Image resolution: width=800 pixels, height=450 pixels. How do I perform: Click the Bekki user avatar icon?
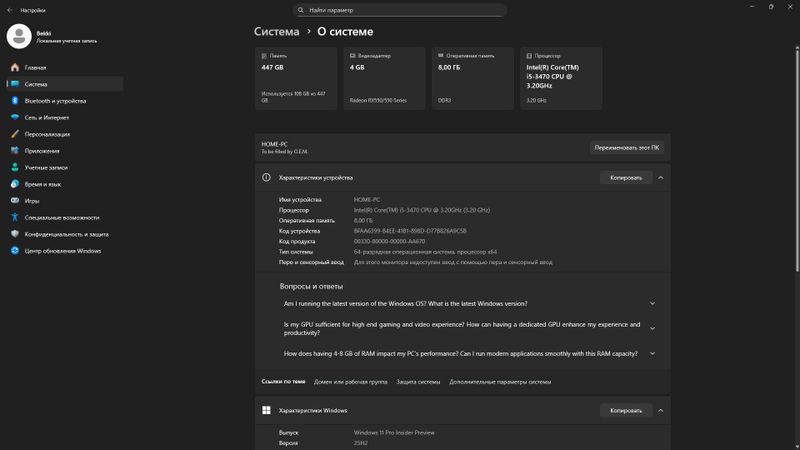tap(19, 36)
